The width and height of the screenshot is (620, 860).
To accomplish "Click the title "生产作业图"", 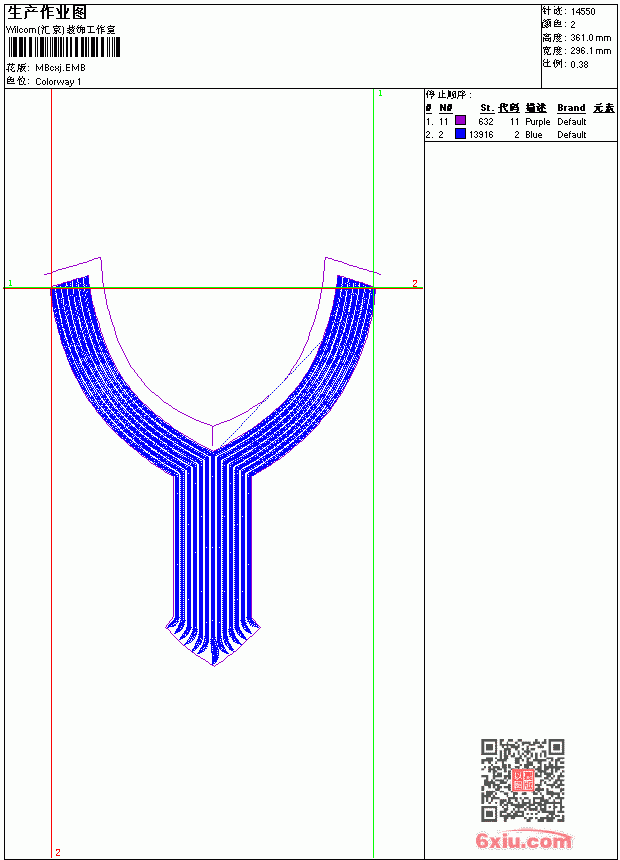I will [47, 12].
